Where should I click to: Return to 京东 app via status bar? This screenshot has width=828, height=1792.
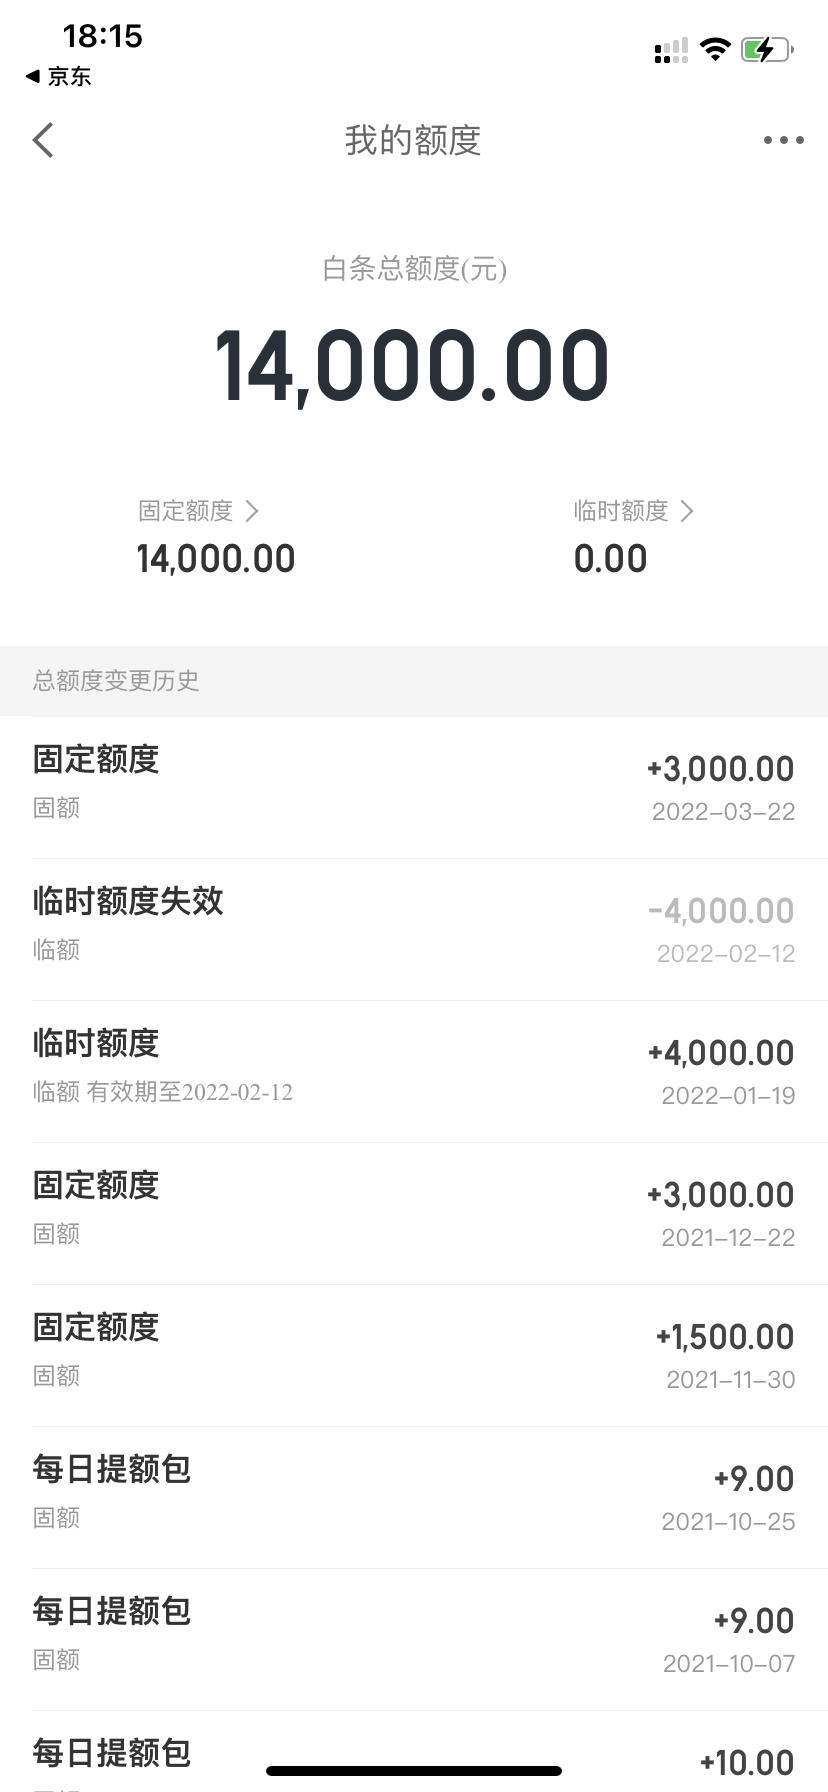point(59,76)
